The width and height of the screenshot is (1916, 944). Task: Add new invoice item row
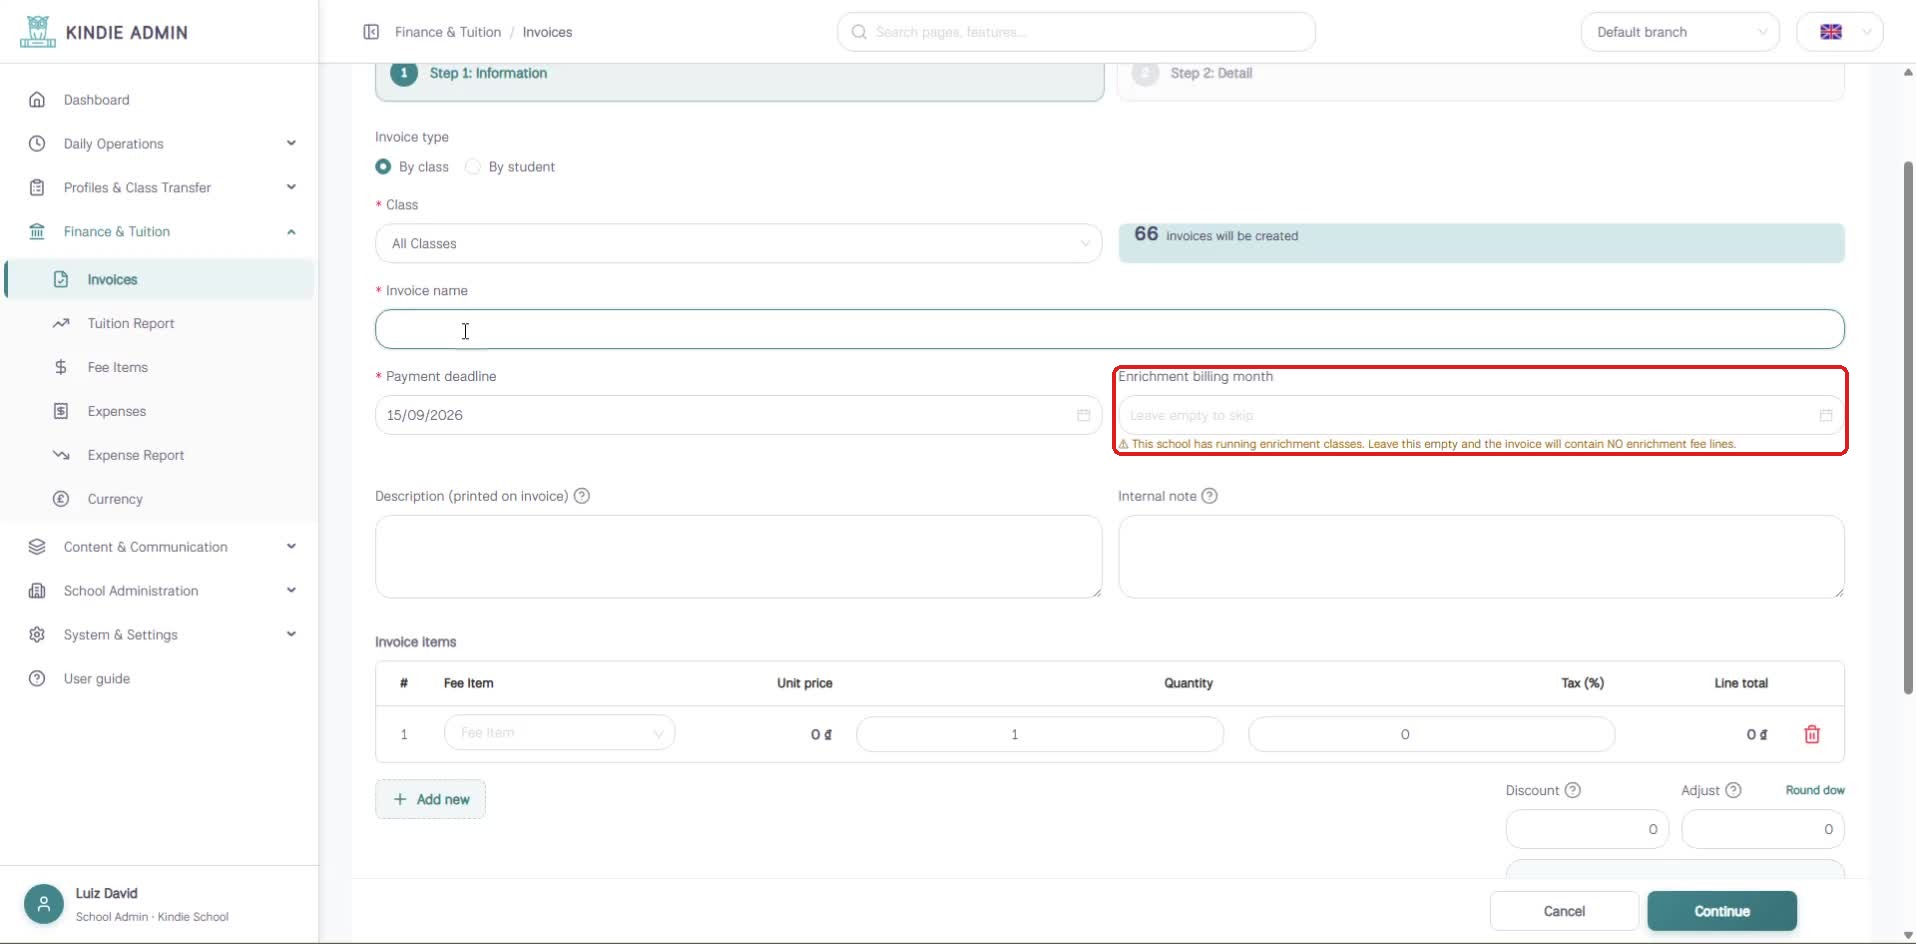tap(430, 799)
